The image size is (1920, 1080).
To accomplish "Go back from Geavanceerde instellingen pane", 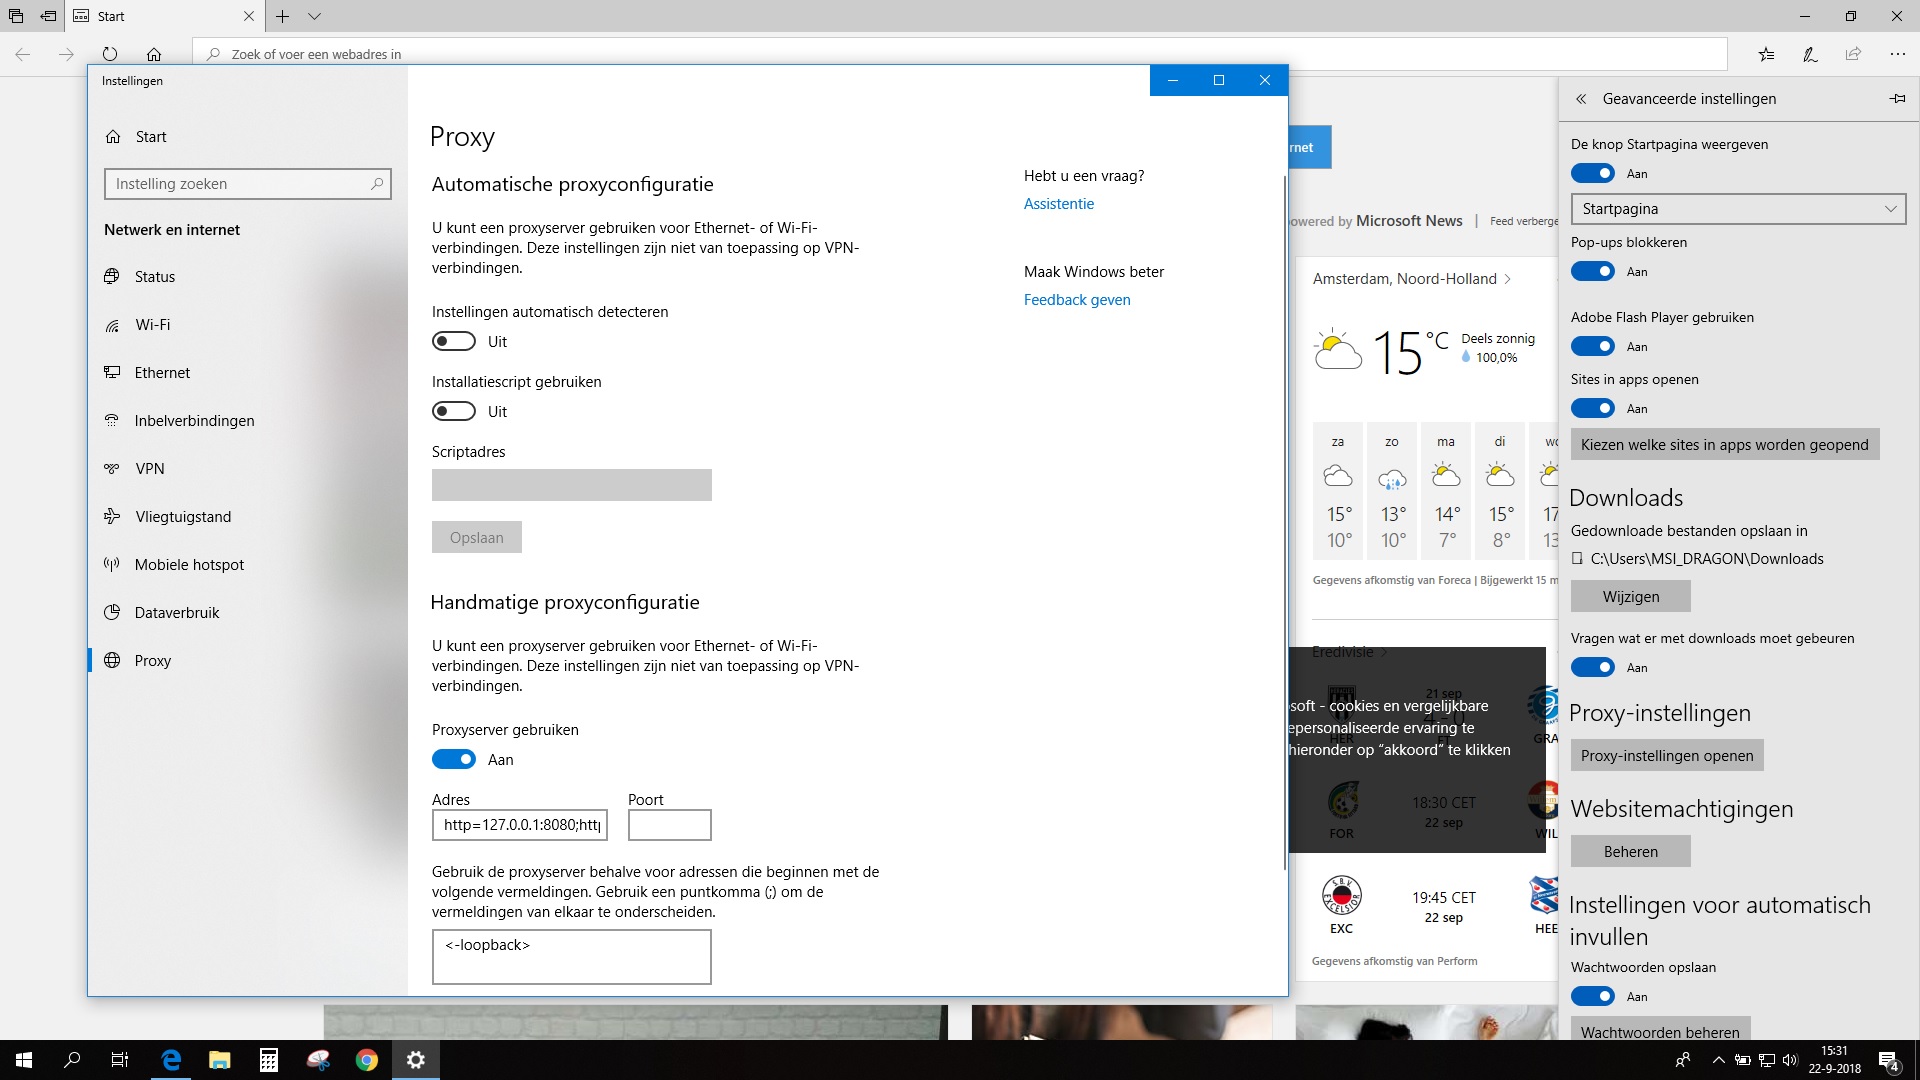I will point(1581,99).
